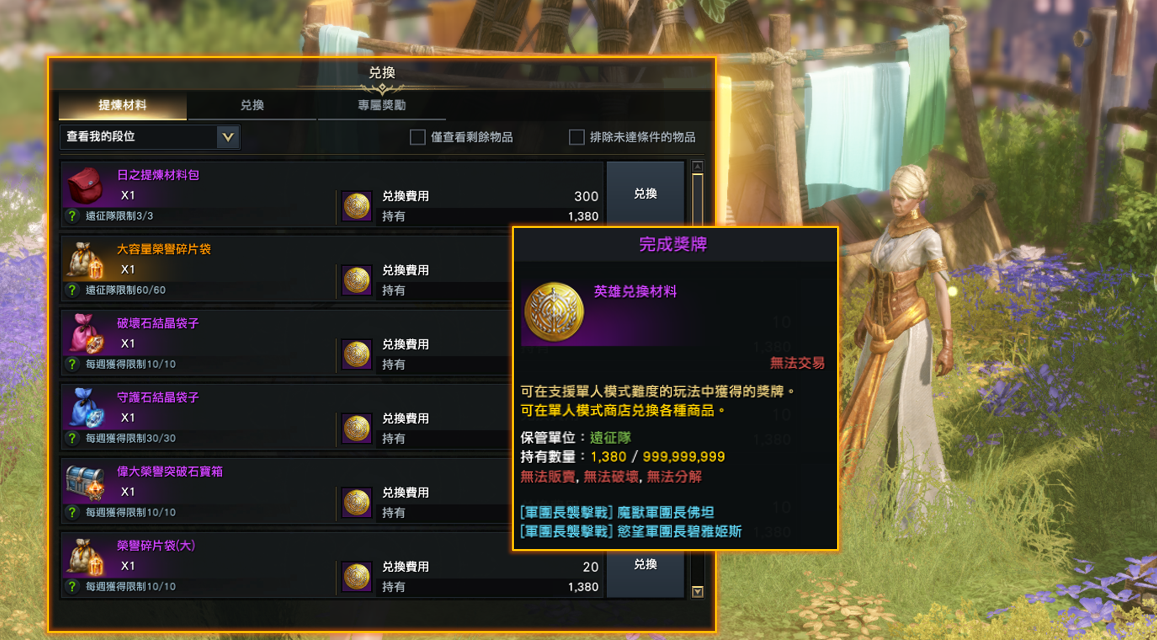Open the 查看我的段位 dropdown
Screen dimensions: 1157x640
click(x=150, y=137)
